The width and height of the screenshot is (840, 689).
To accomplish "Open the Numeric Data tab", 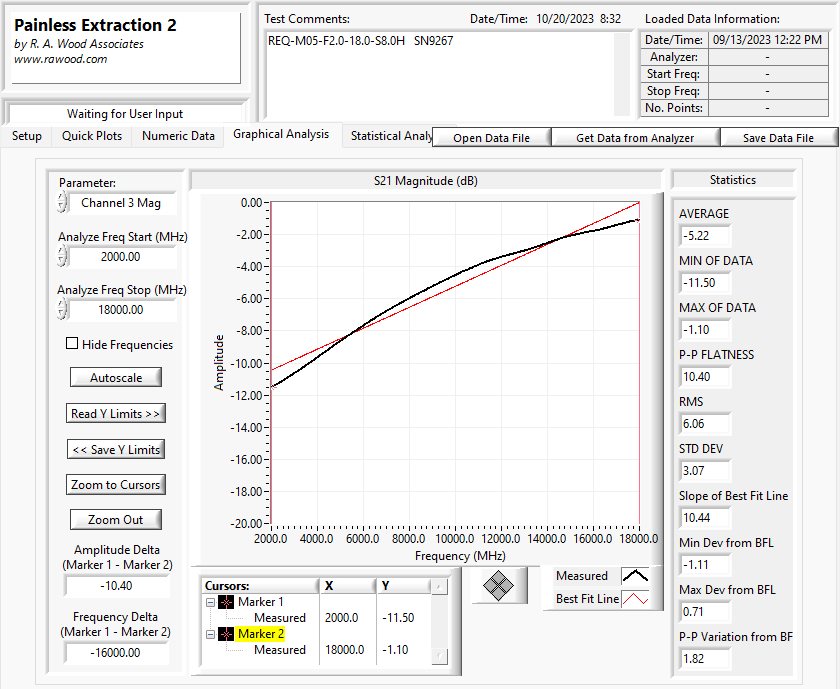I will point(178,136).
